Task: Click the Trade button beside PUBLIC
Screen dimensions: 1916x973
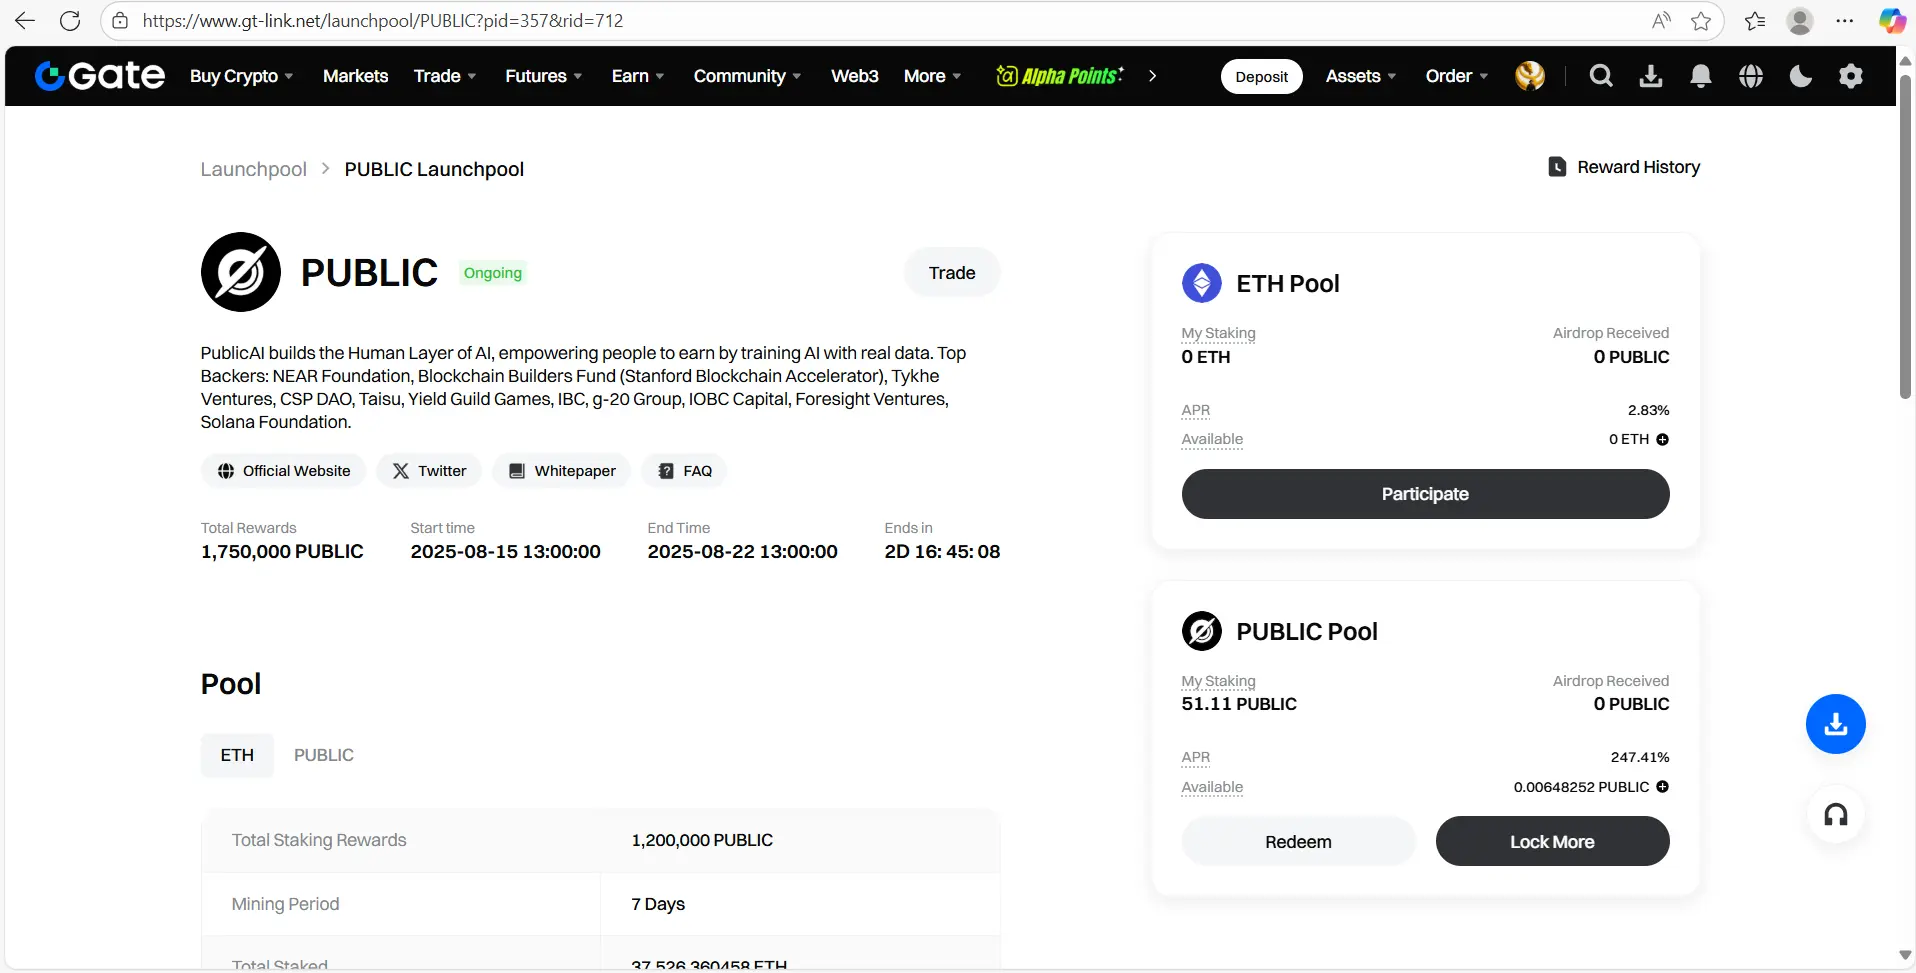Action: coord(952,272)
